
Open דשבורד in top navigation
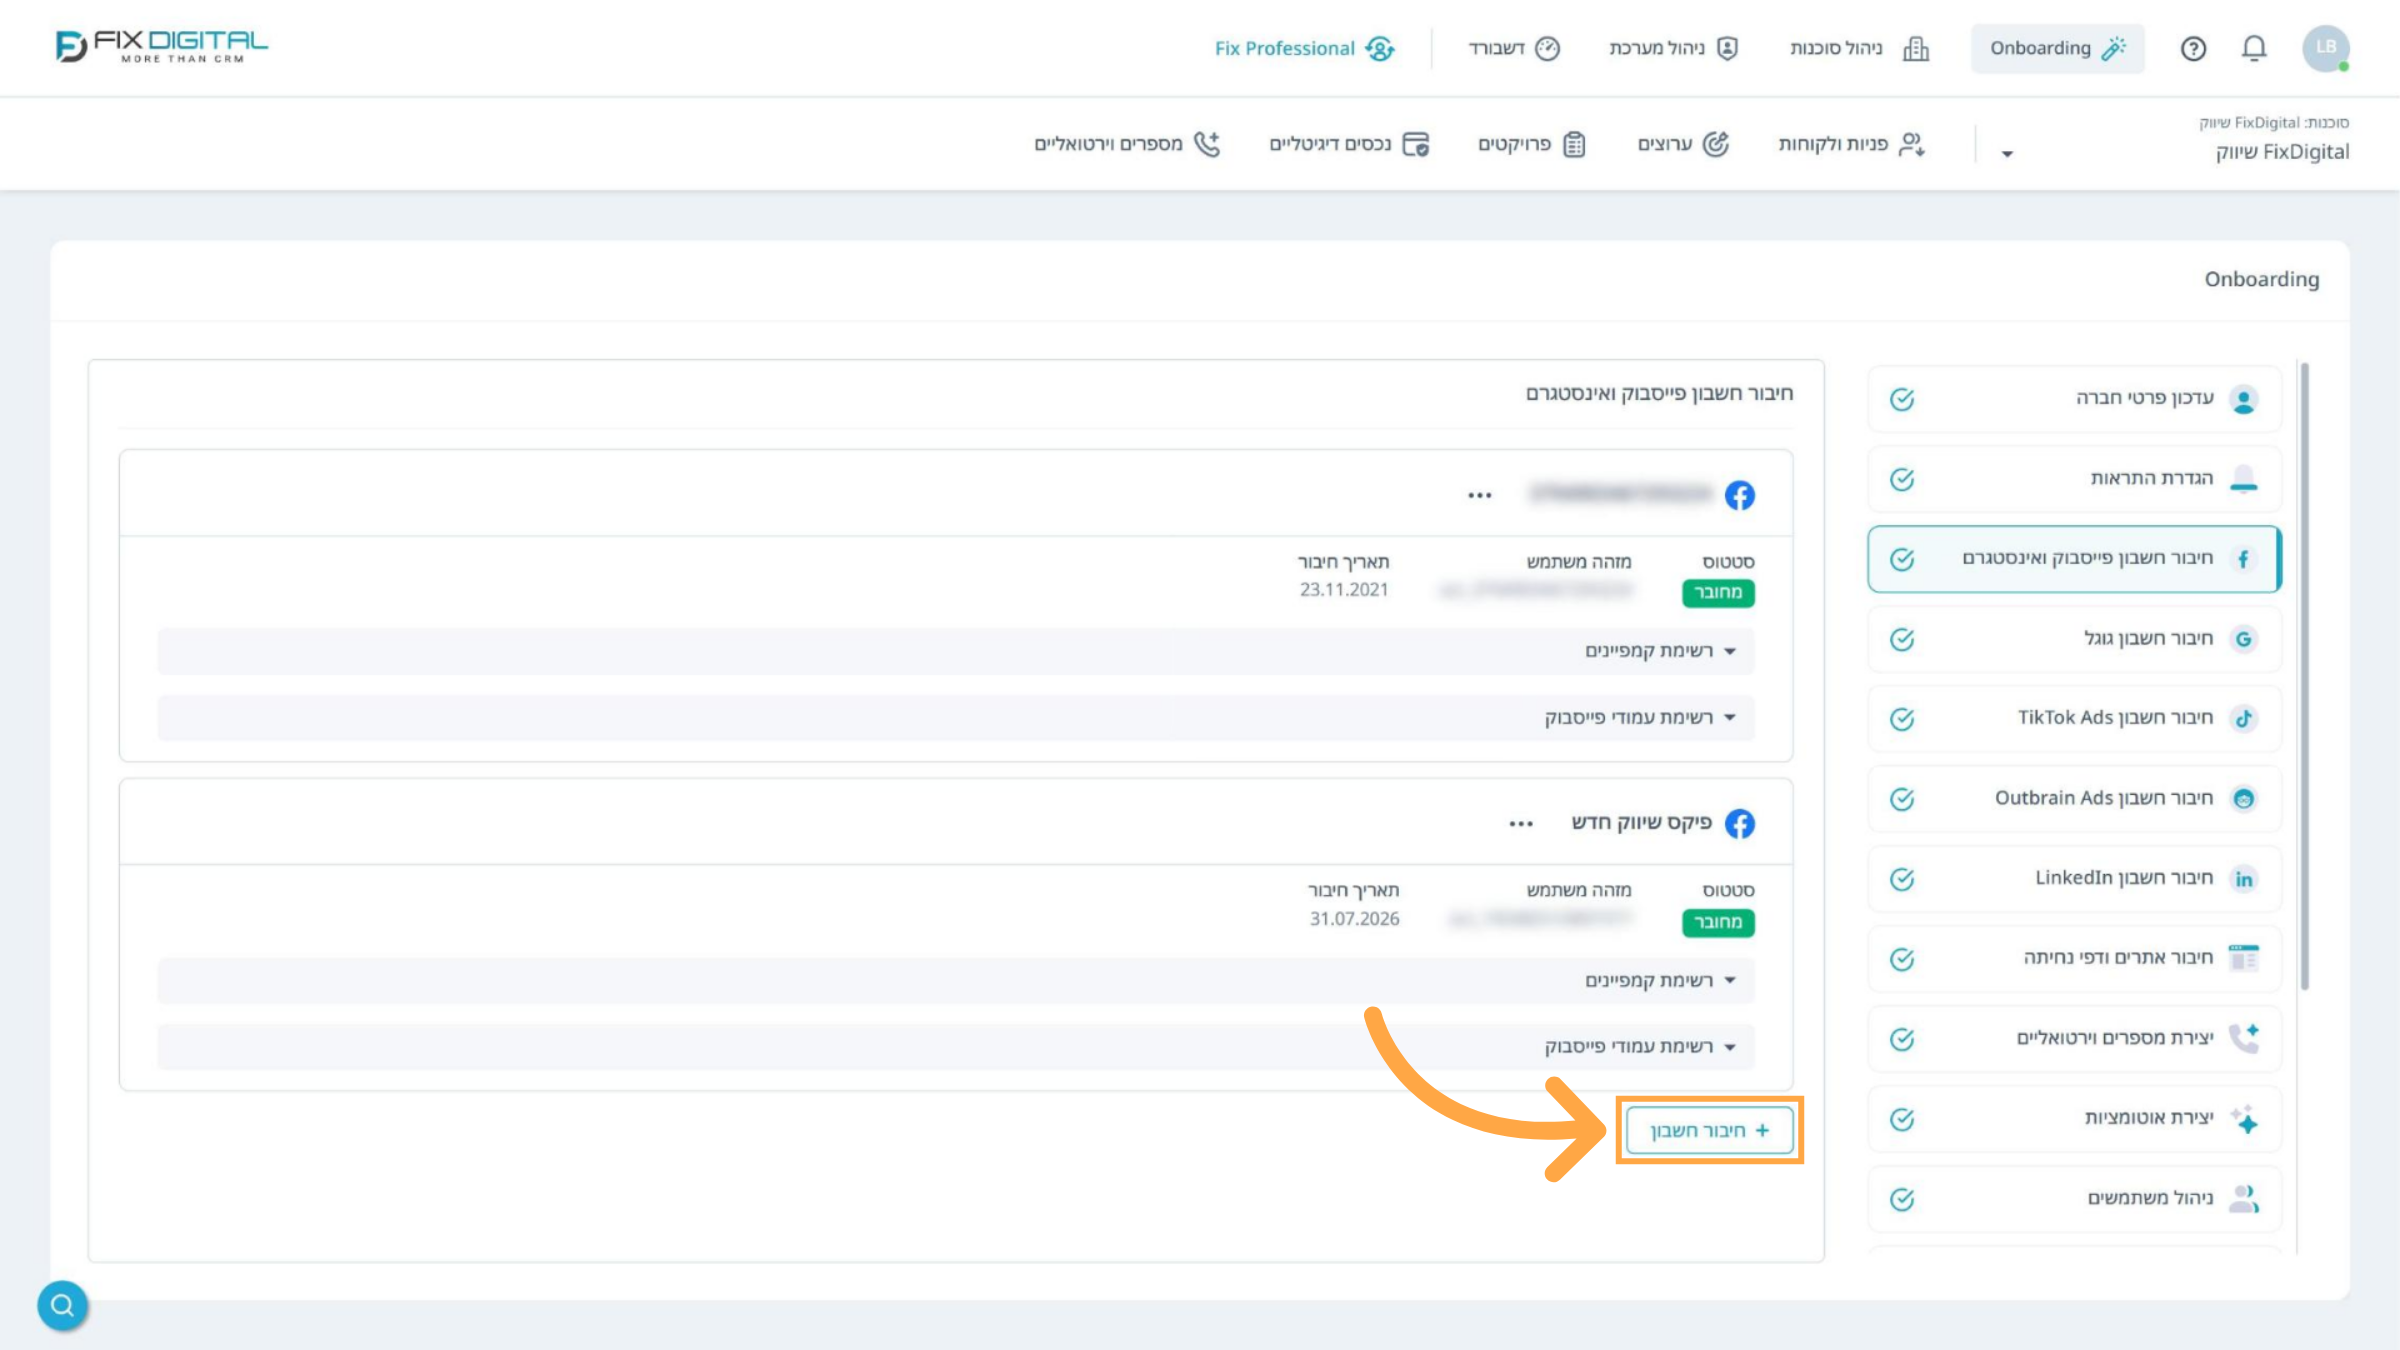[x=1514, y=48]
